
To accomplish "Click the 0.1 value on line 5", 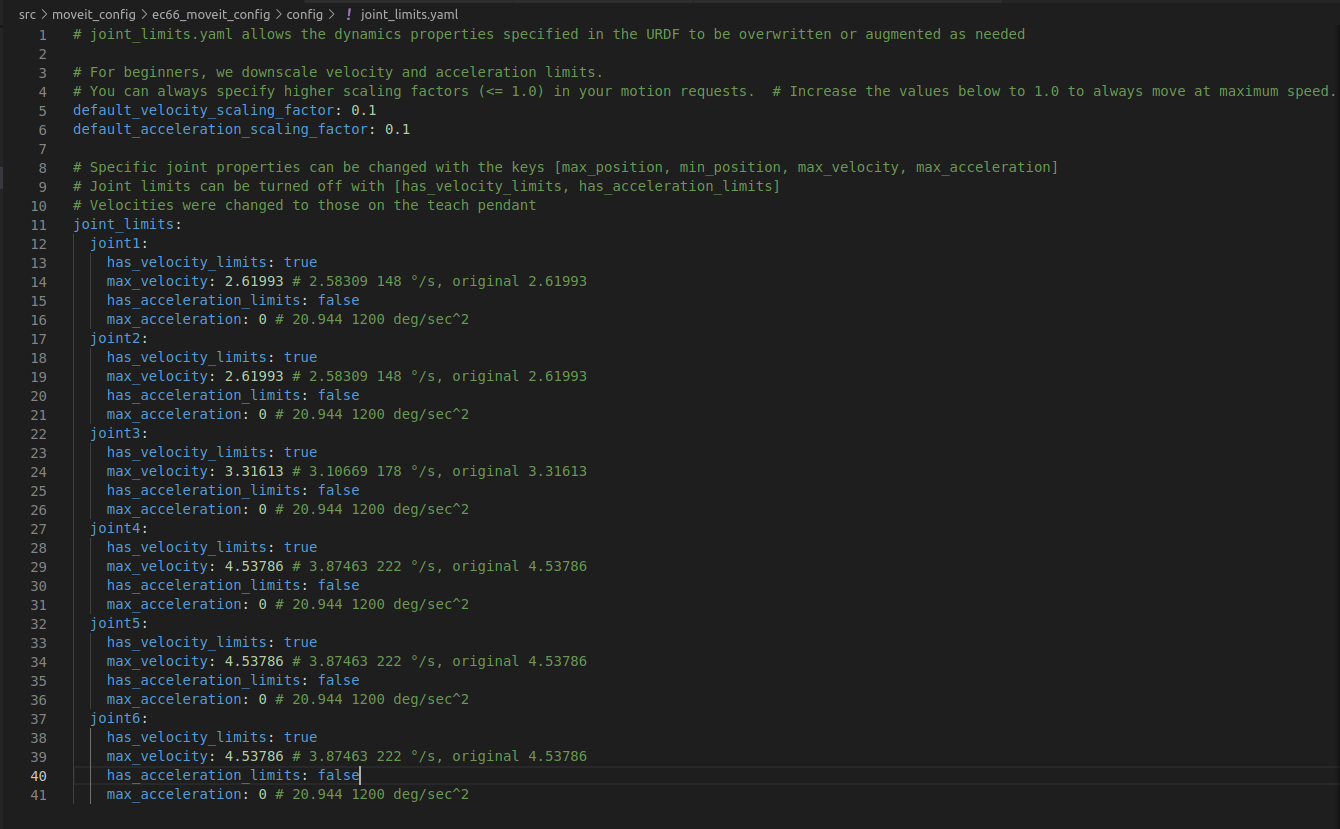I will tap(364, 111).
